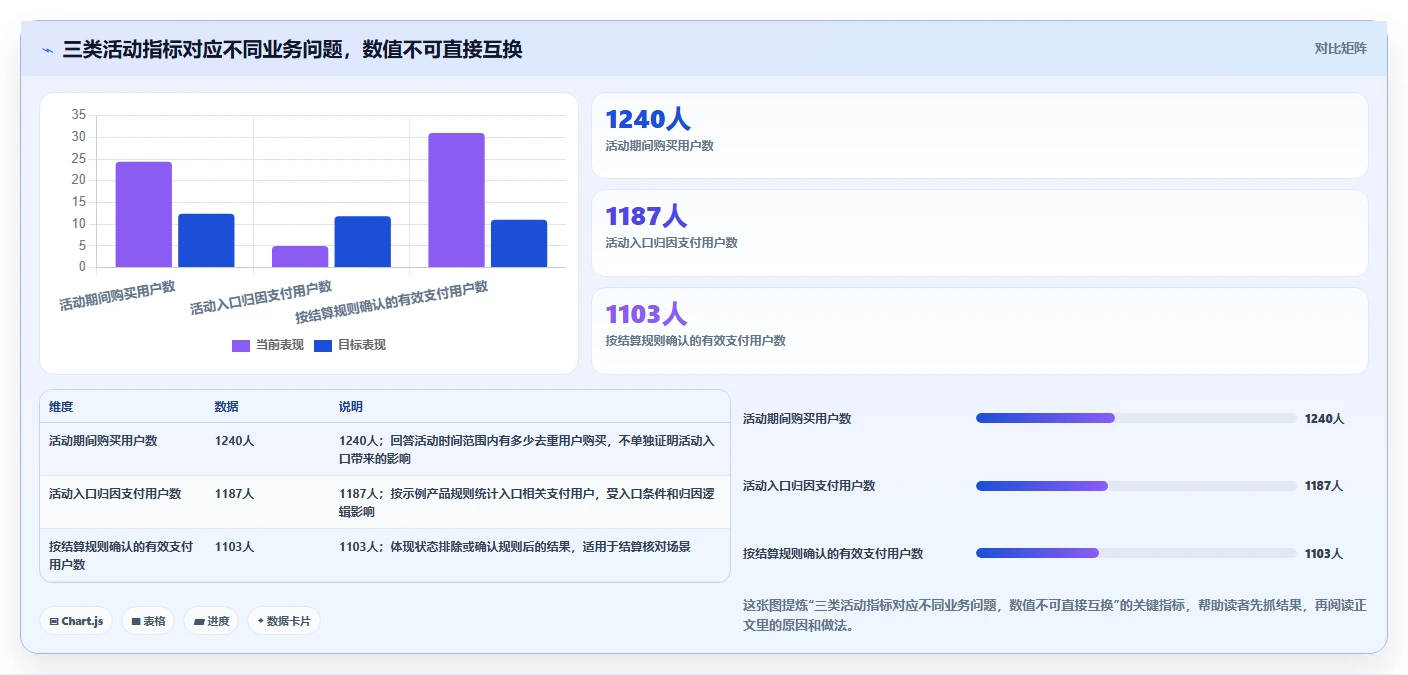Select the 表格 tag chip

[x=148, y=621]
